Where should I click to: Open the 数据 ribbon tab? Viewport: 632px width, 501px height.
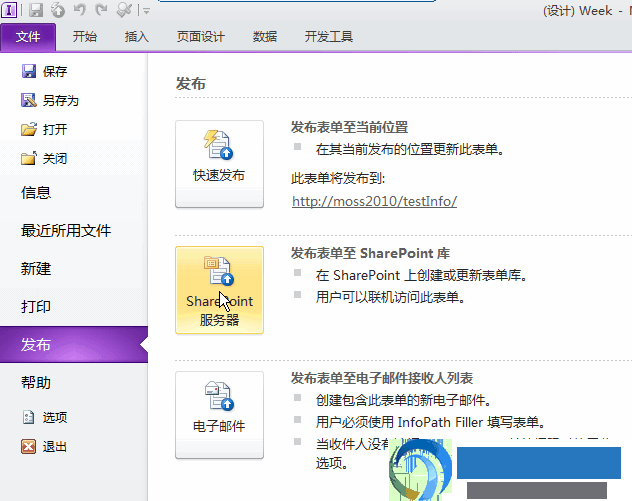(x=265, y=37)
